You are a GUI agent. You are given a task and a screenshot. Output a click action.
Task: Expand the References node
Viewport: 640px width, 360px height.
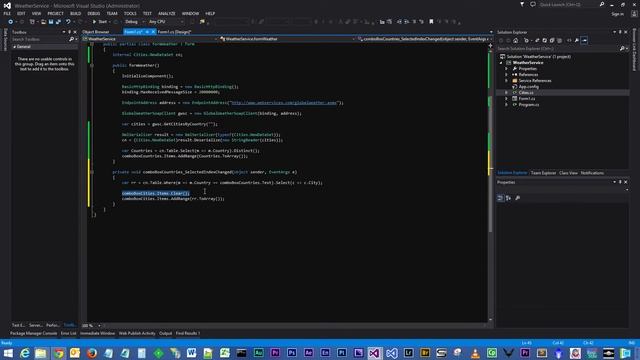[x=507, y=75]
